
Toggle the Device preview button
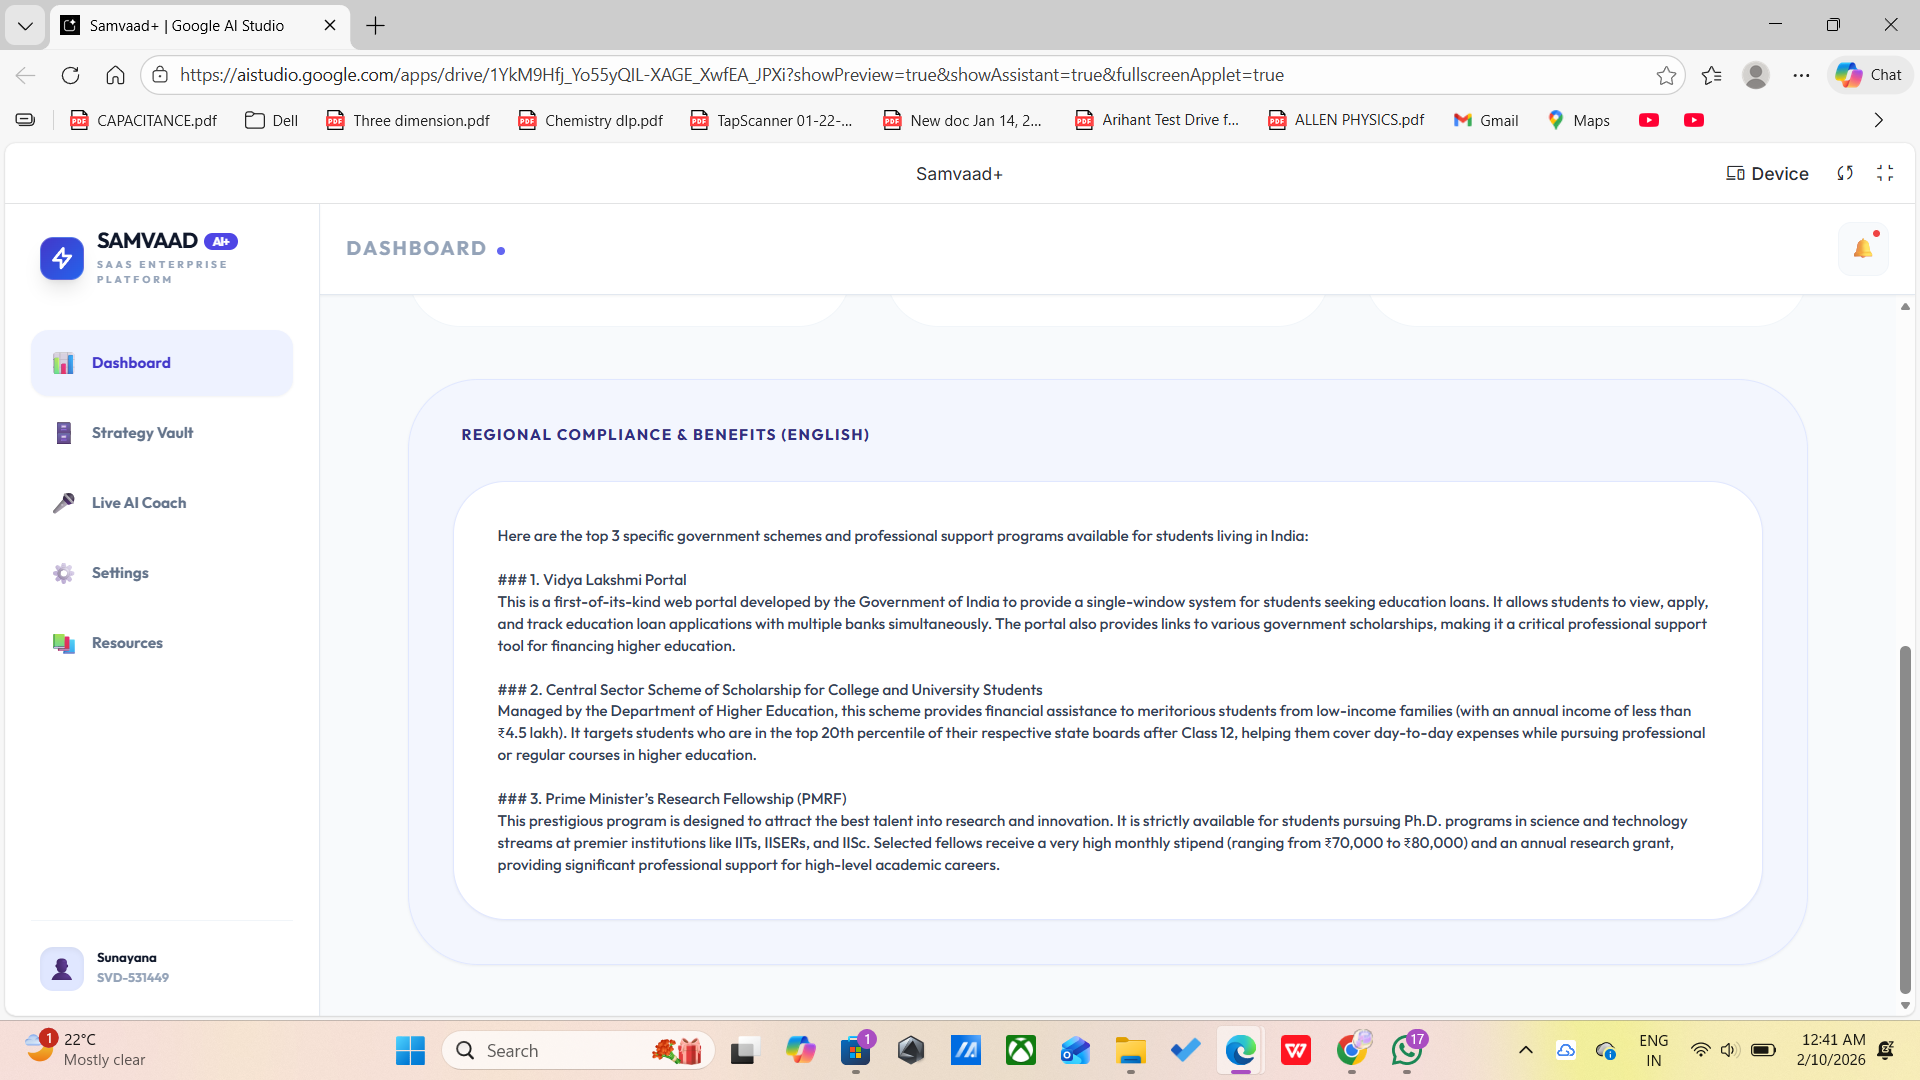[1767, 174]
